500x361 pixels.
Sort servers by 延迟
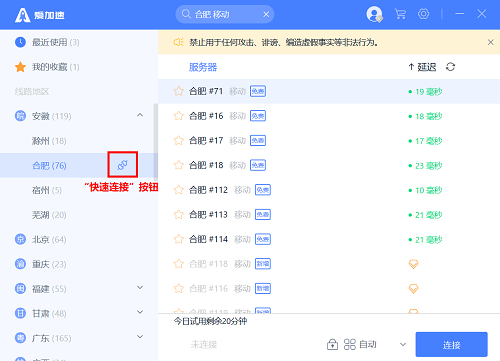pos(422,67)
